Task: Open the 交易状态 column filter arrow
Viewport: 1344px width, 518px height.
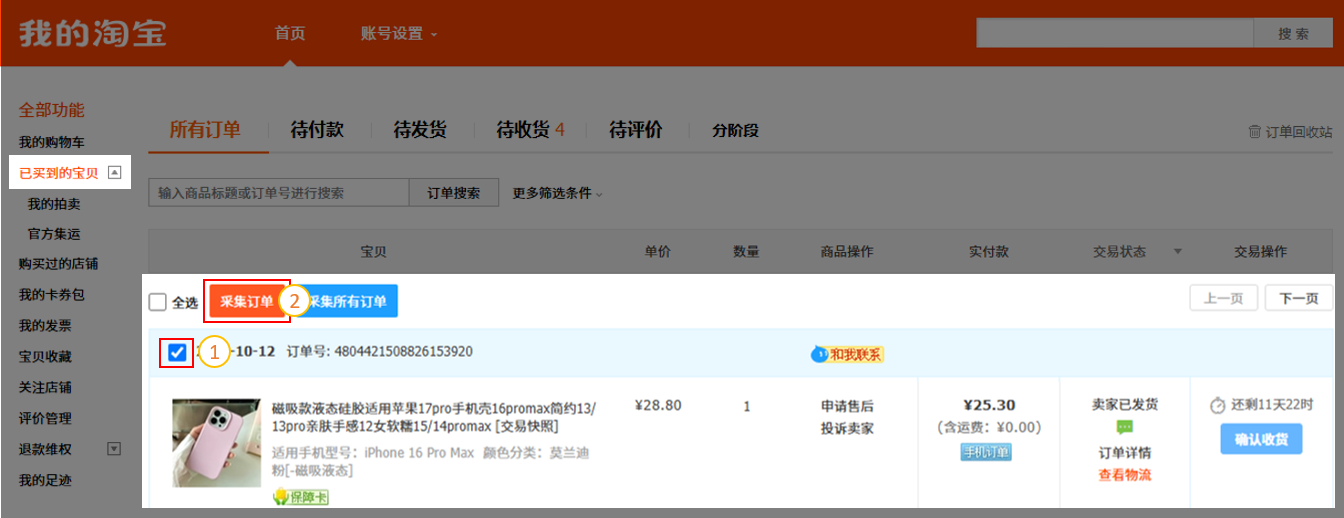Action: (x=1177, y=251)
